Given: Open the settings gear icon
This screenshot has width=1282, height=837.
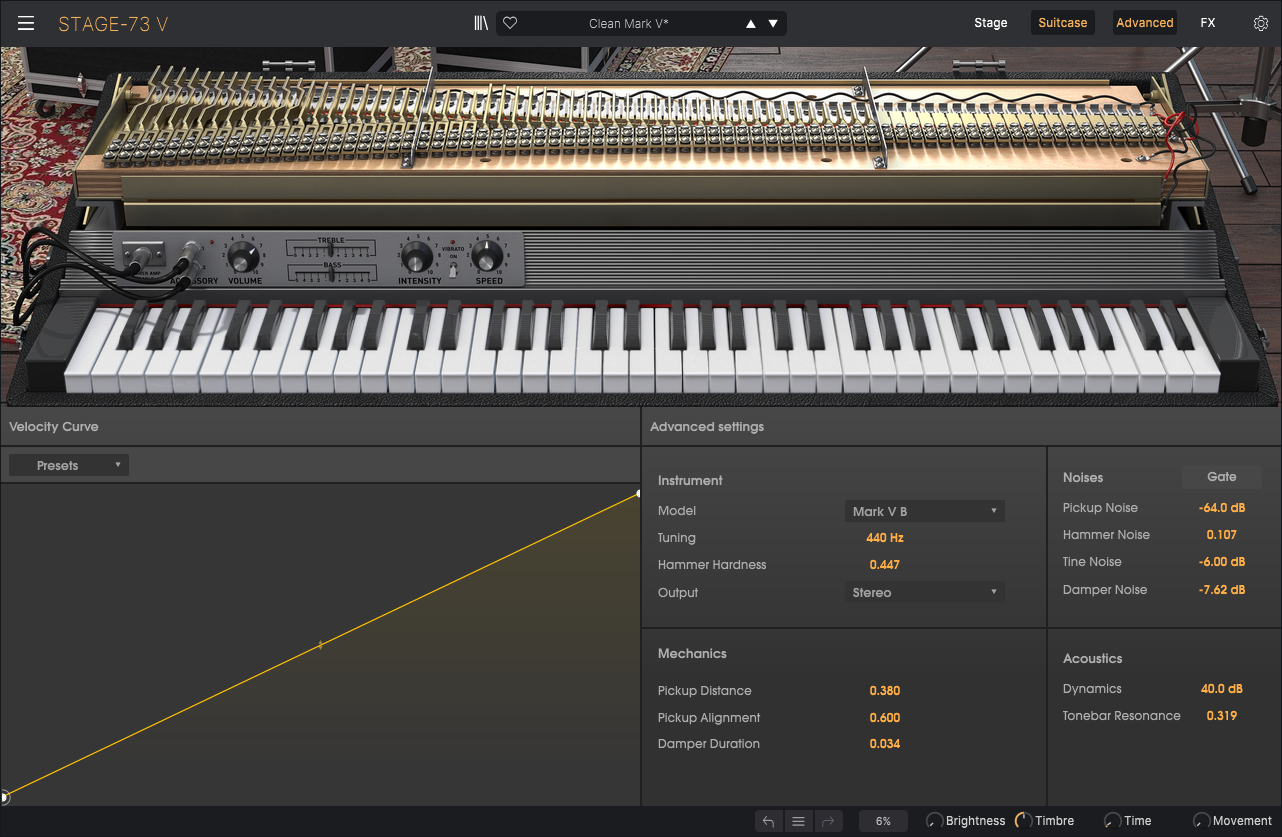Looking at the screenshot, I should pyautogui.click(x=1260, y=23).
